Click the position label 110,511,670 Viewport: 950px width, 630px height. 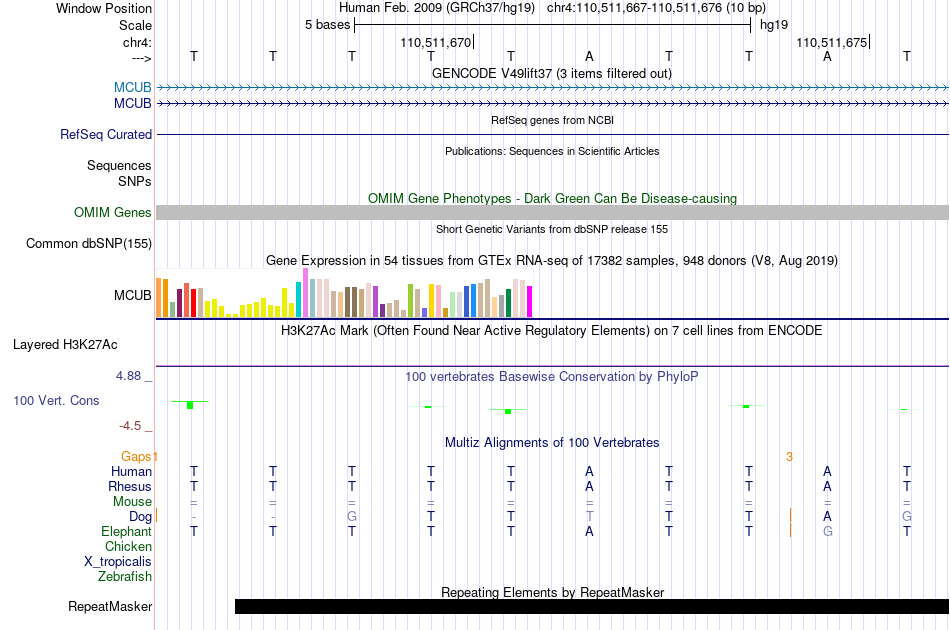point(436,42)
